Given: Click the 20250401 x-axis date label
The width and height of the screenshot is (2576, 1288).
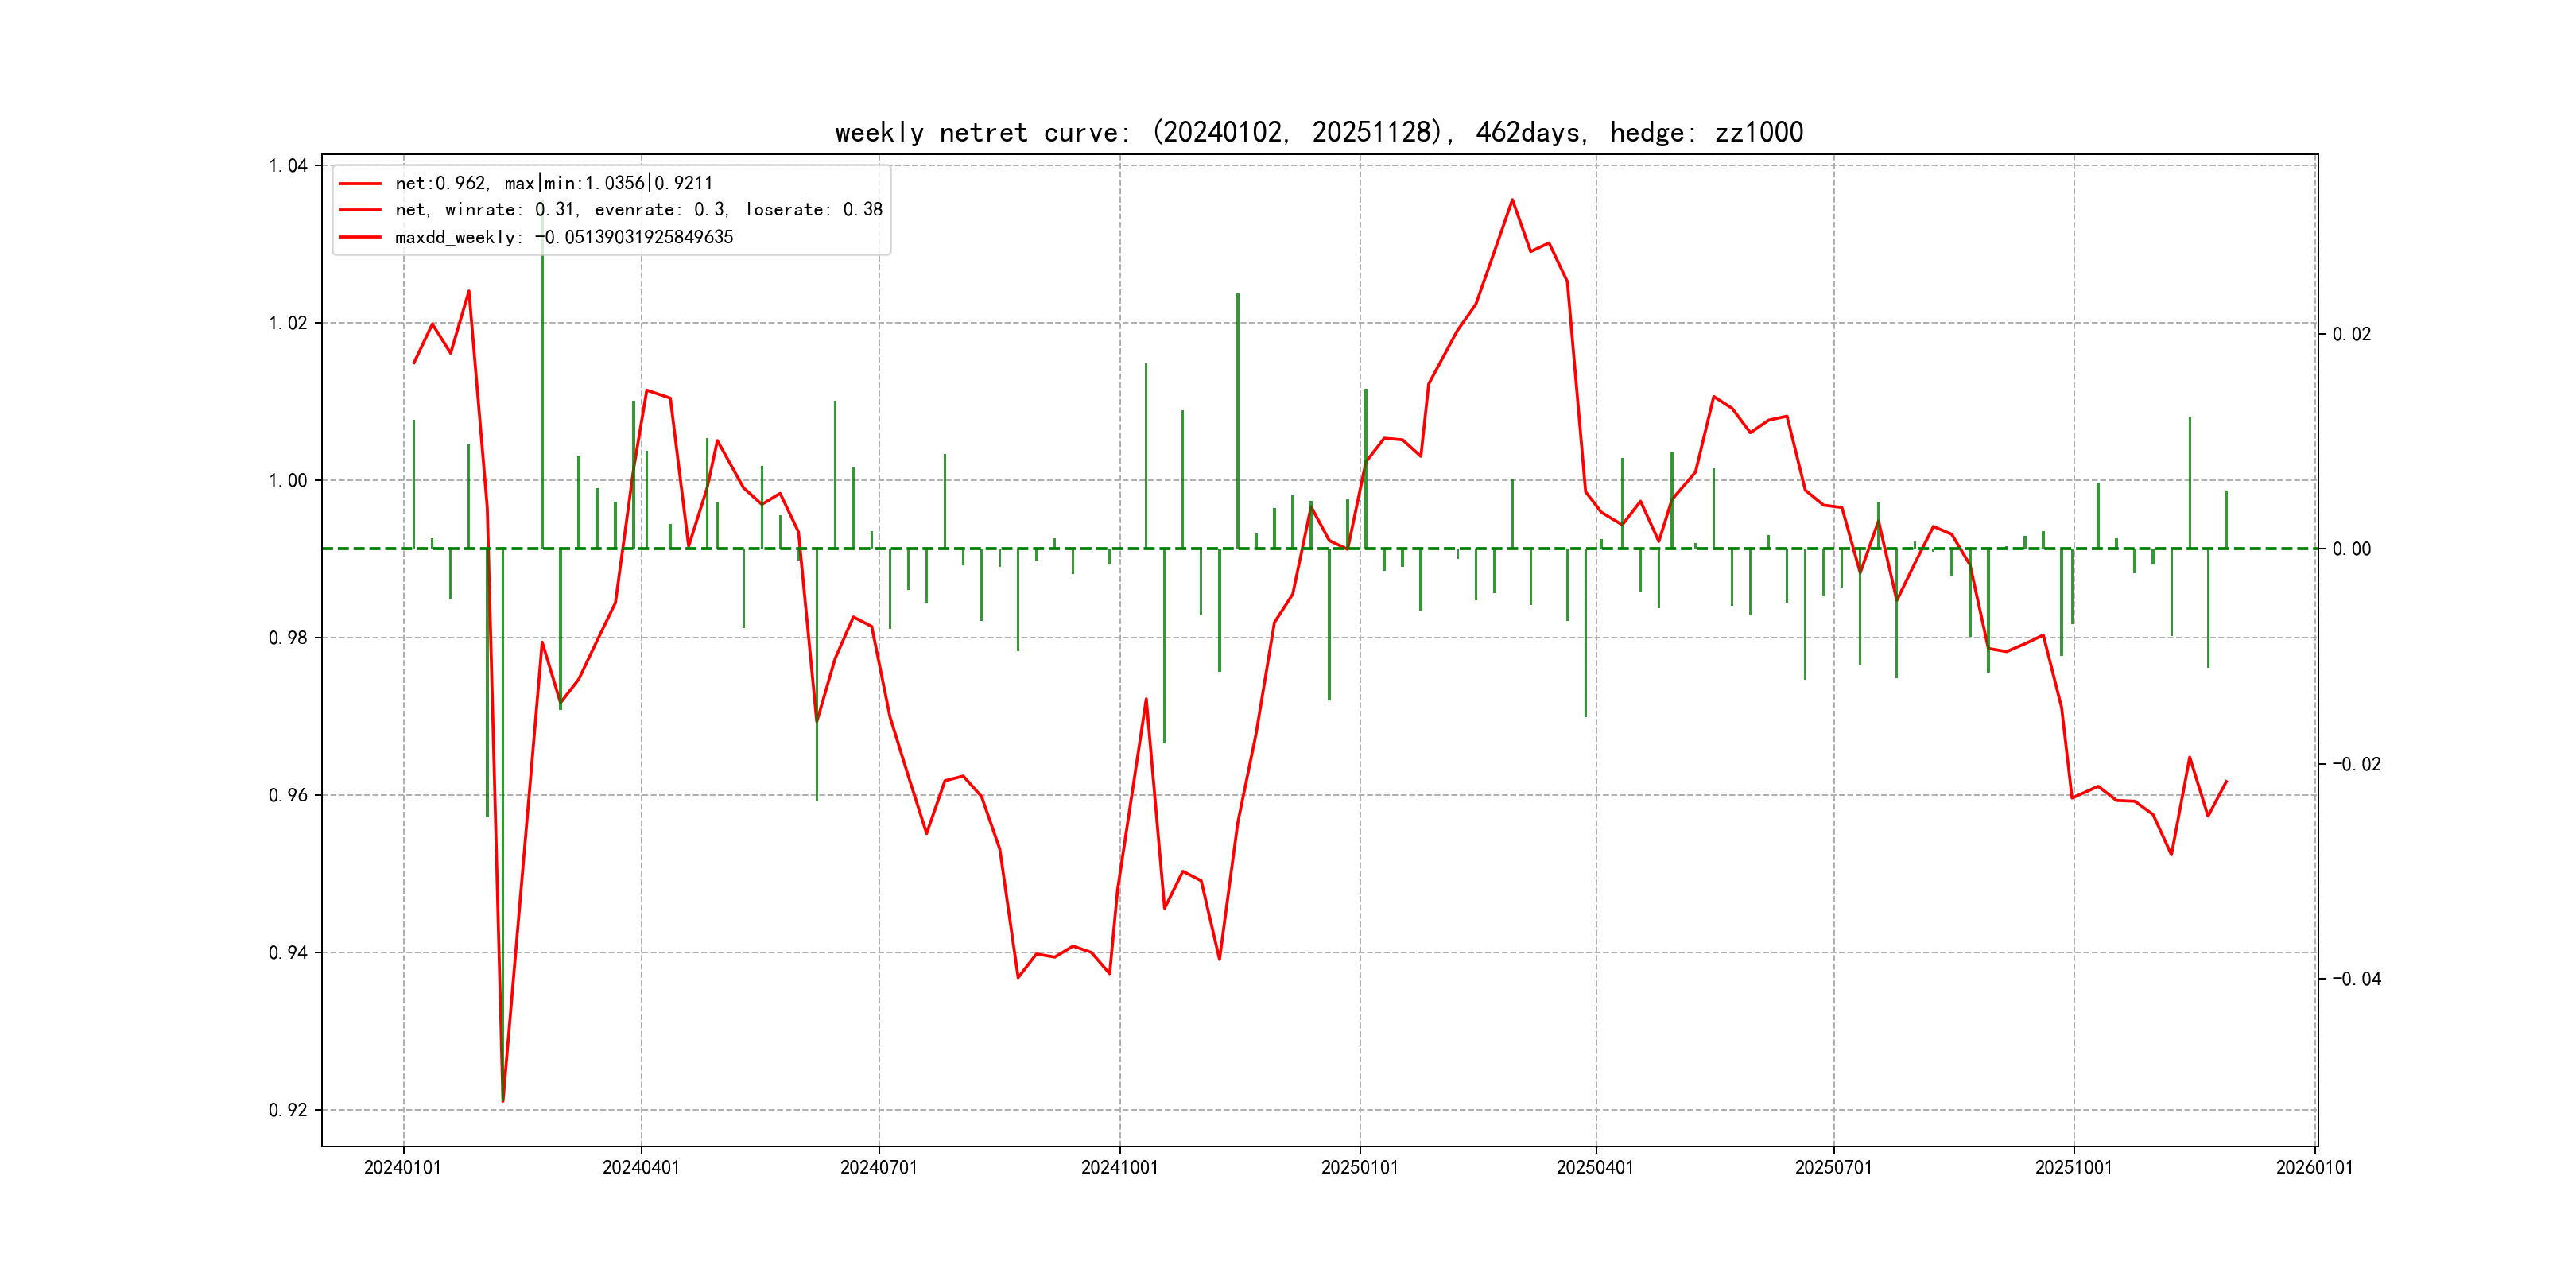Looking at the screenshot, I should pos(1594,1168).
